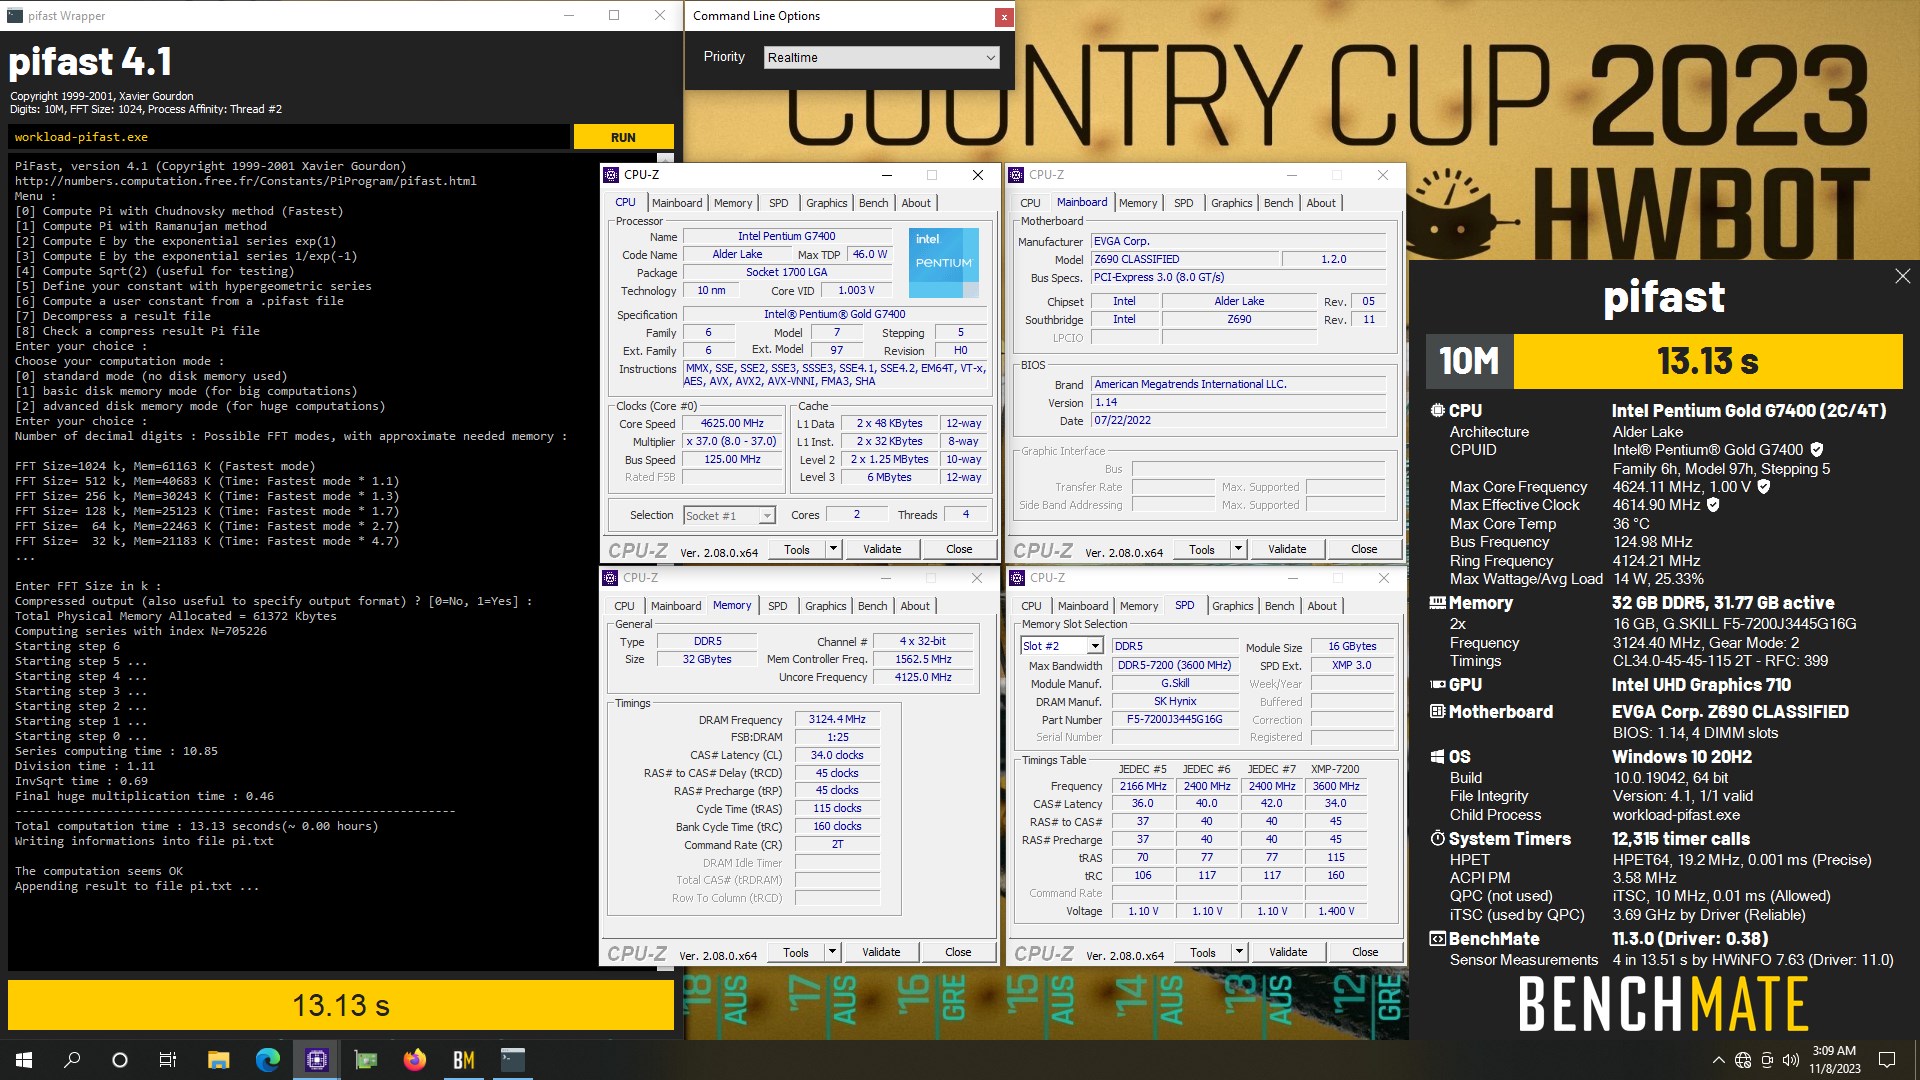
Task: Open File Explorer from taskbar
Action: [218, 1060]
